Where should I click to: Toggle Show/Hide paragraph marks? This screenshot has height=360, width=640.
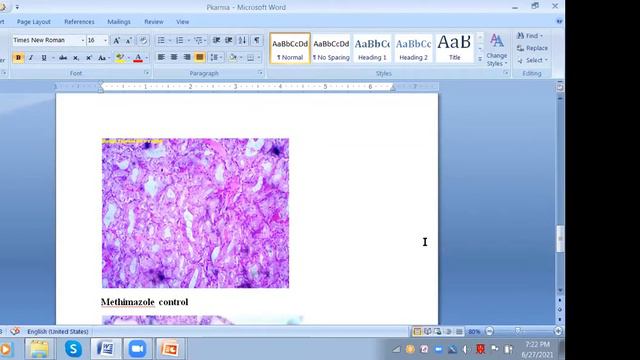pos(256,40)
